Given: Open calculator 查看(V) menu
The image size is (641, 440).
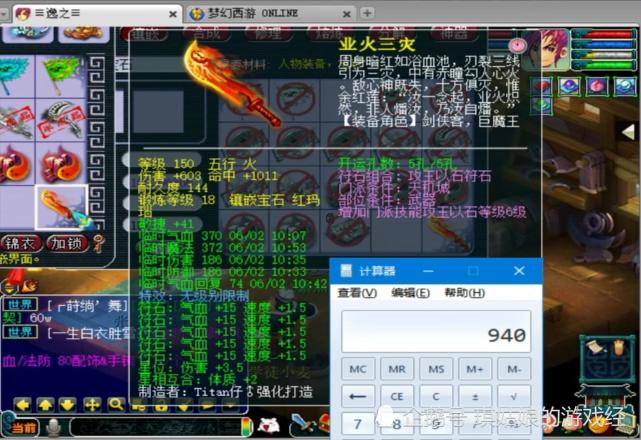Looking at the screenshot, I should click(x=357, y=293).
